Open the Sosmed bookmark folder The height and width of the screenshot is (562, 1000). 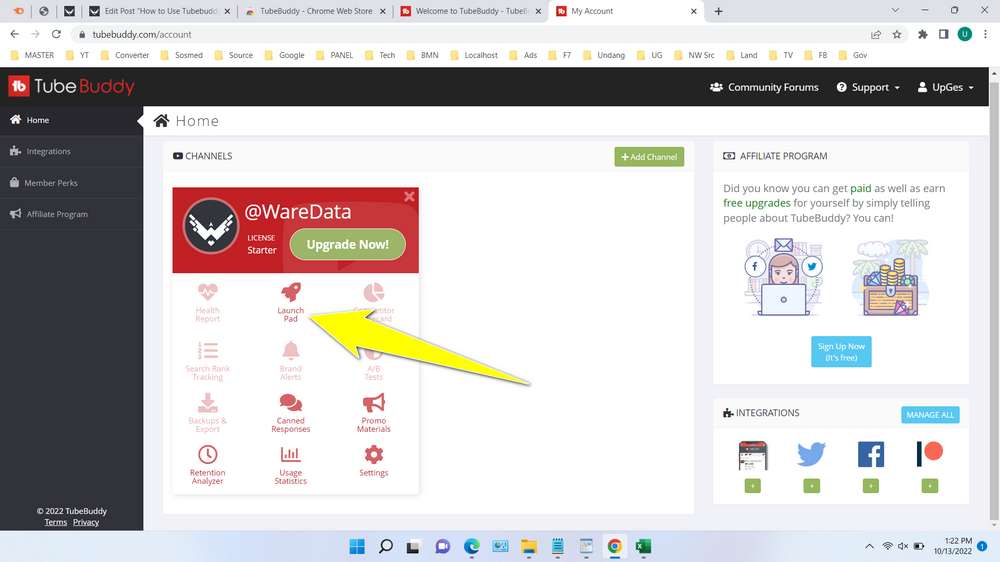coord(182,55)
